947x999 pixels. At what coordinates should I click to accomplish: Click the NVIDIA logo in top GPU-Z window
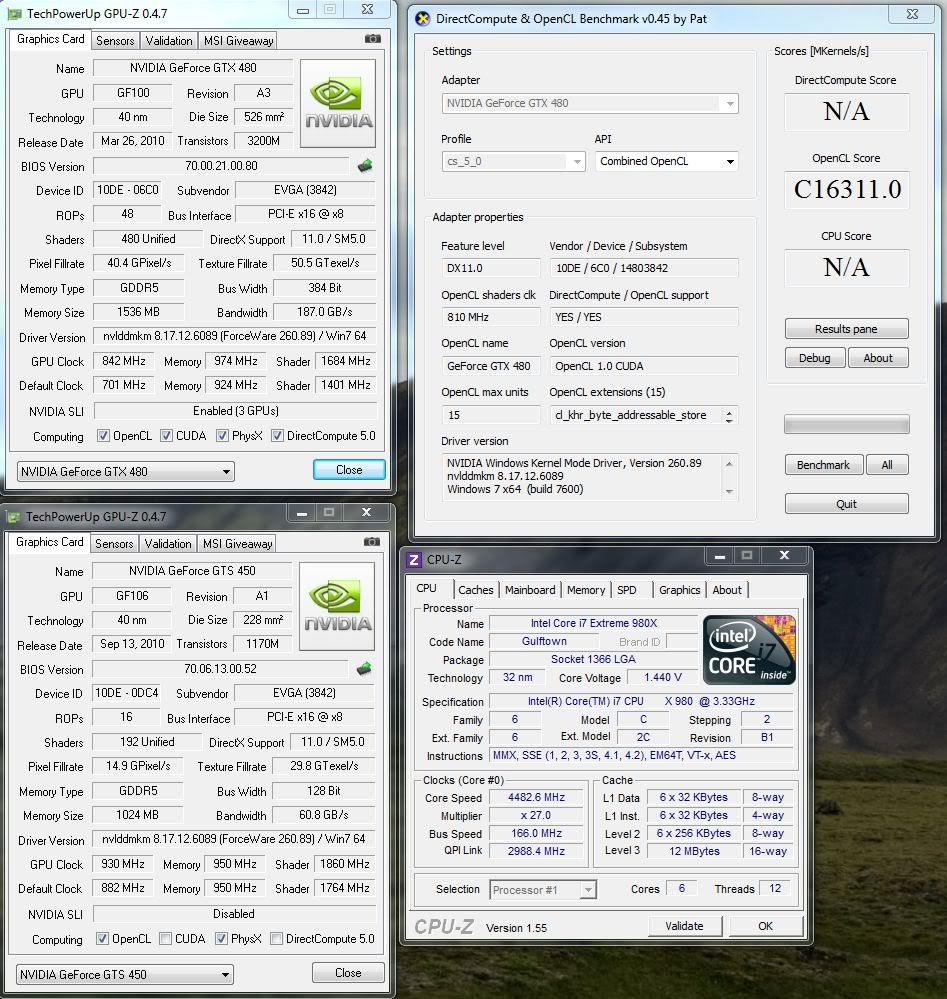pyautogui.click(x=339, y=104)
